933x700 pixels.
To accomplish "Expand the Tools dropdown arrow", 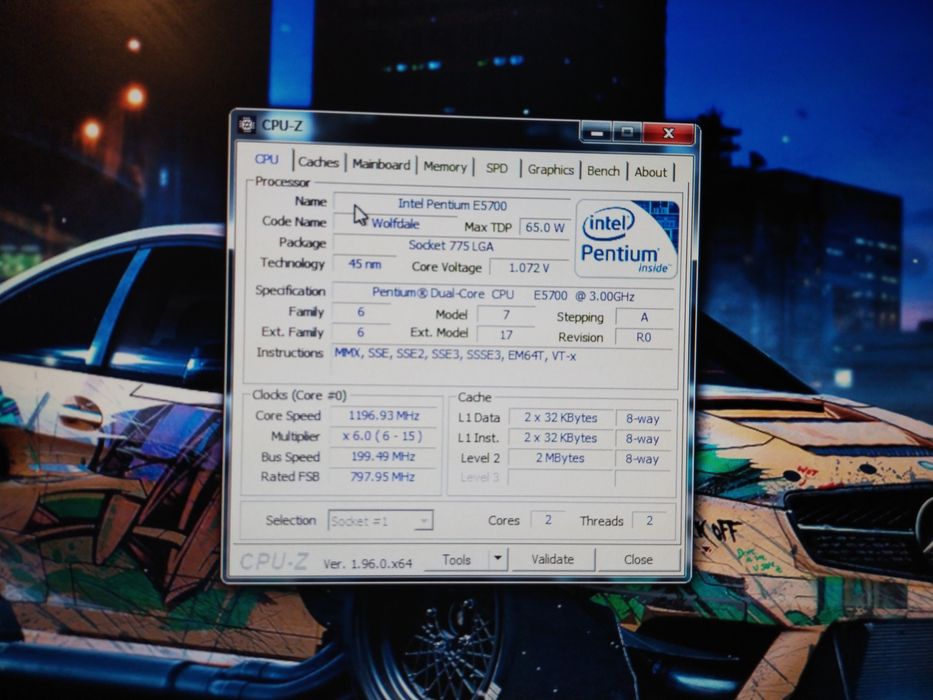I will [x=498, y=559].
